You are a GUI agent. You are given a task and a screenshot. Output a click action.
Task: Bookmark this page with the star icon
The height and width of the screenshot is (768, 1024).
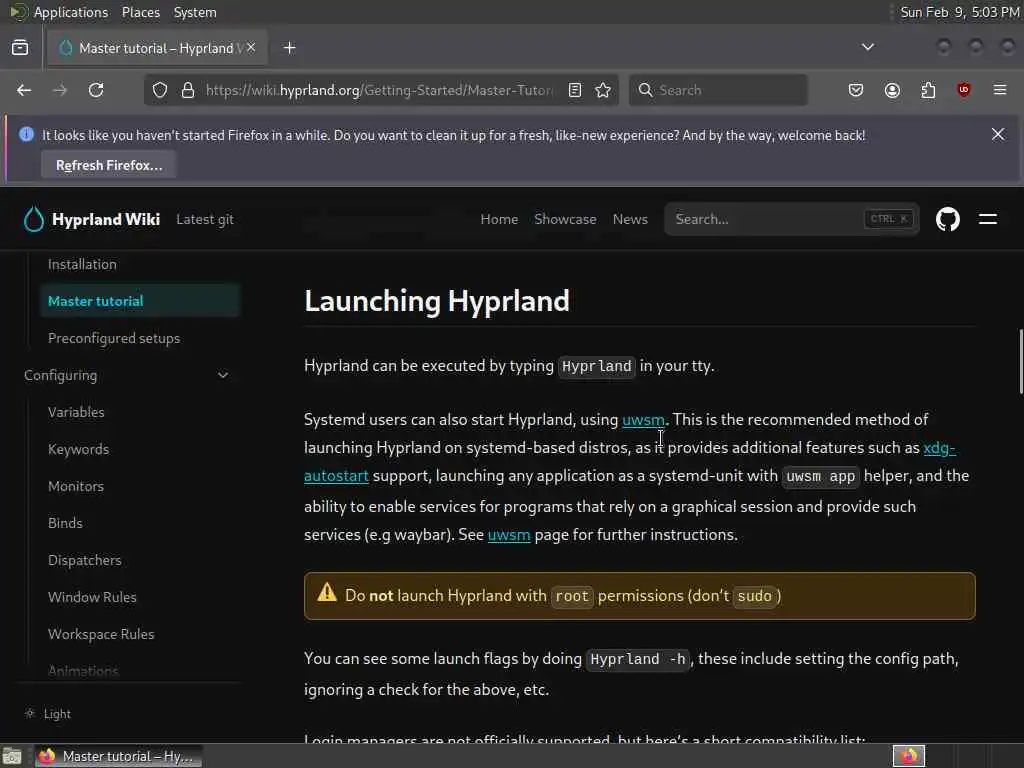click(603, 90)
